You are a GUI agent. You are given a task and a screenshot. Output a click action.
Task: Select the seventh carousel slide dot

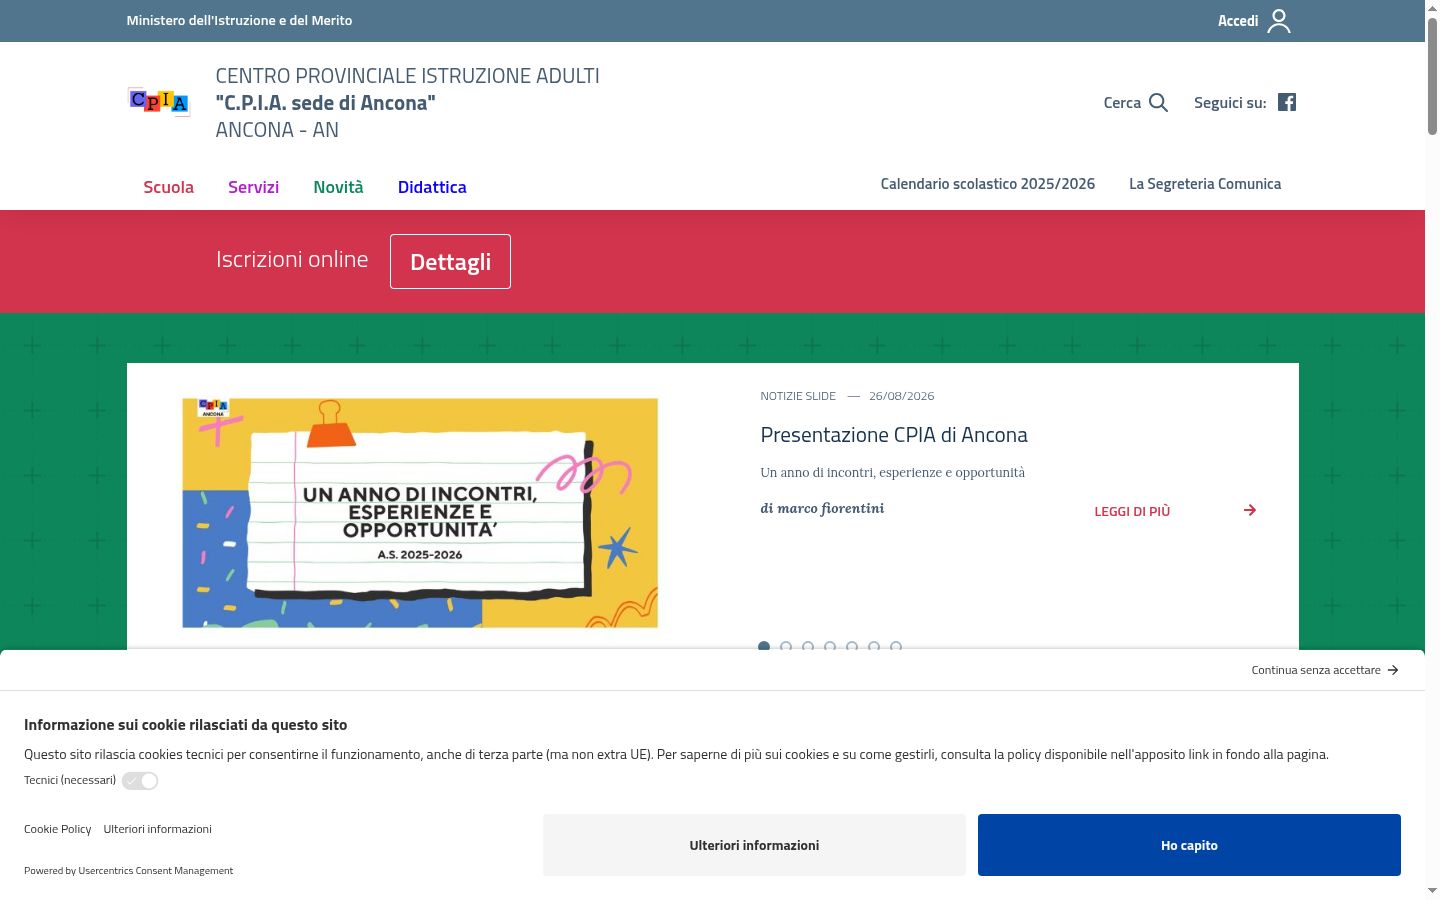(x=896, y=647)
